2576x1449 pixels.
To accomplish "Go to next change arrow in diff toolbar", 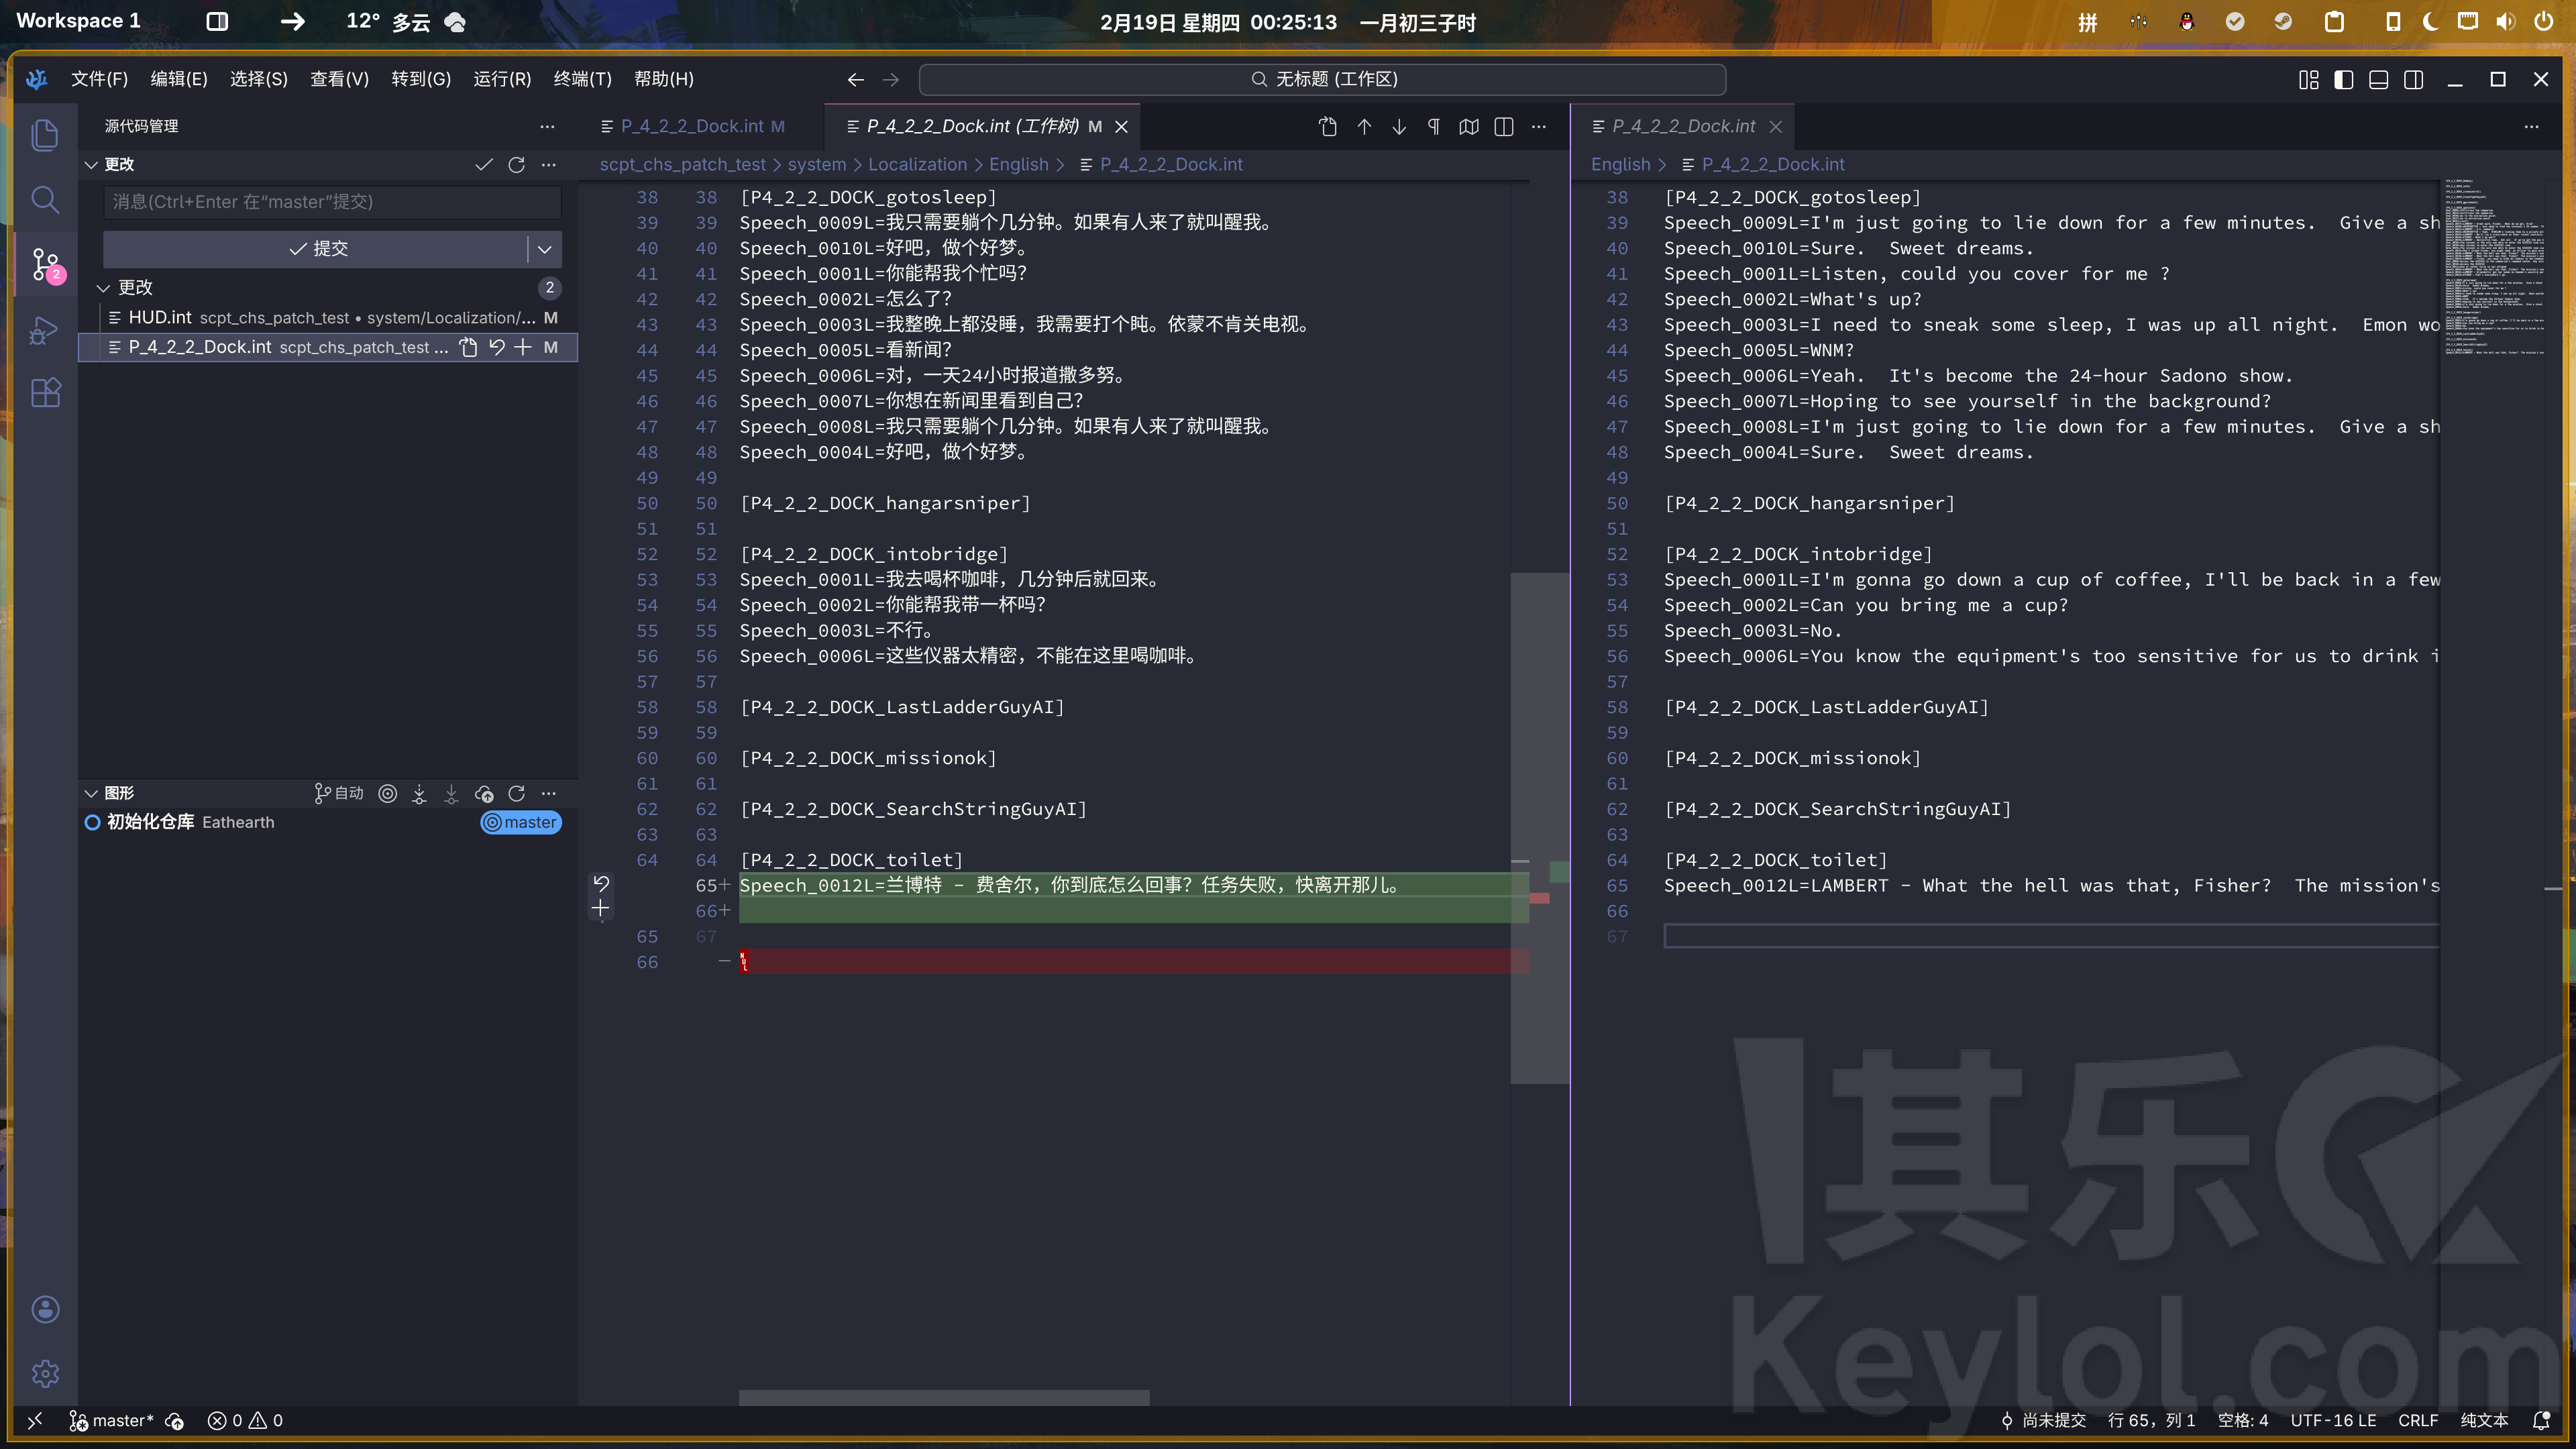I will pyautogui.click(x=1399, y=126).
